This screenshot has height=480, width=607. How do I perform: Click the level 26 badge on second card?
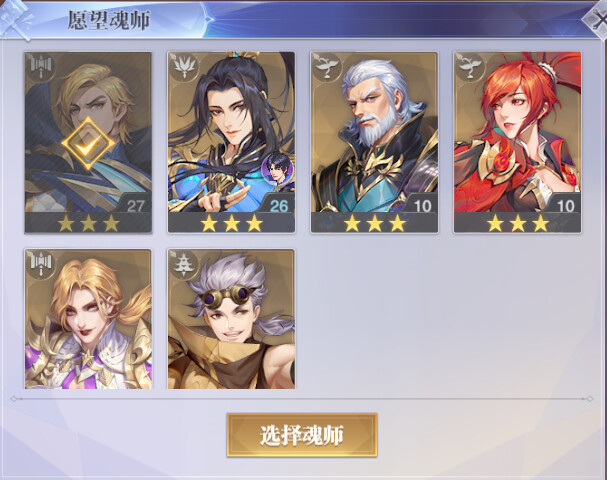click(278, 204)
